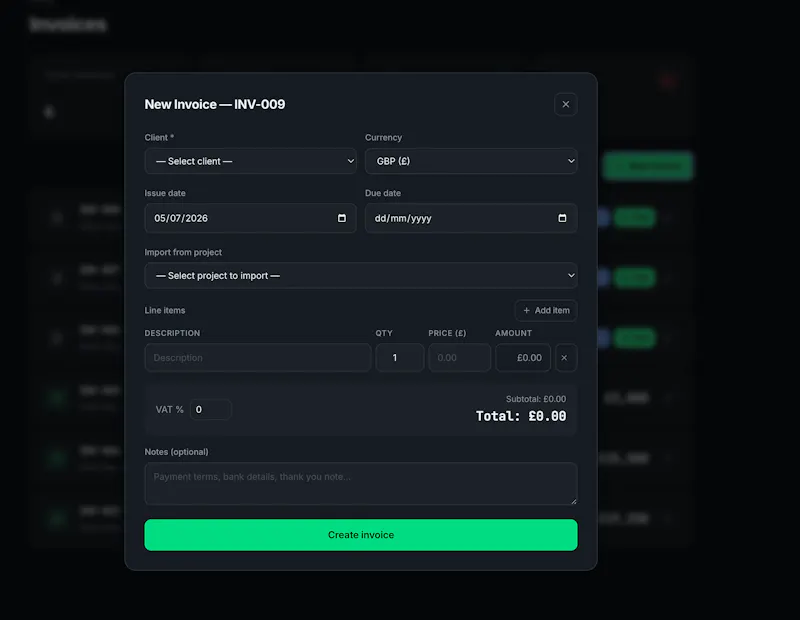Screen dimensions: 800x620
Task: Close the New Invoice dialog
Action: pyautogui.click(x=565, y=104)
